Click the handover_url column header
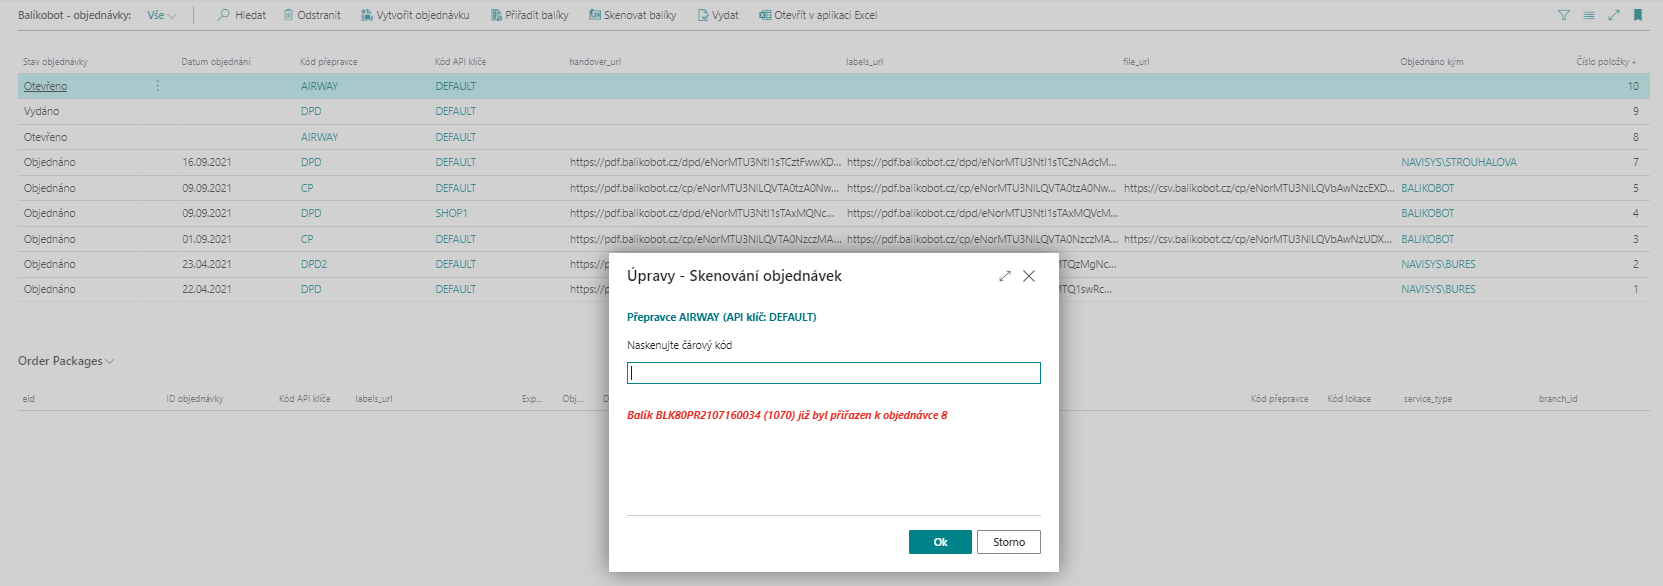Image resolution: width=1663 pixels, height=586 pixels. [595, 62]
